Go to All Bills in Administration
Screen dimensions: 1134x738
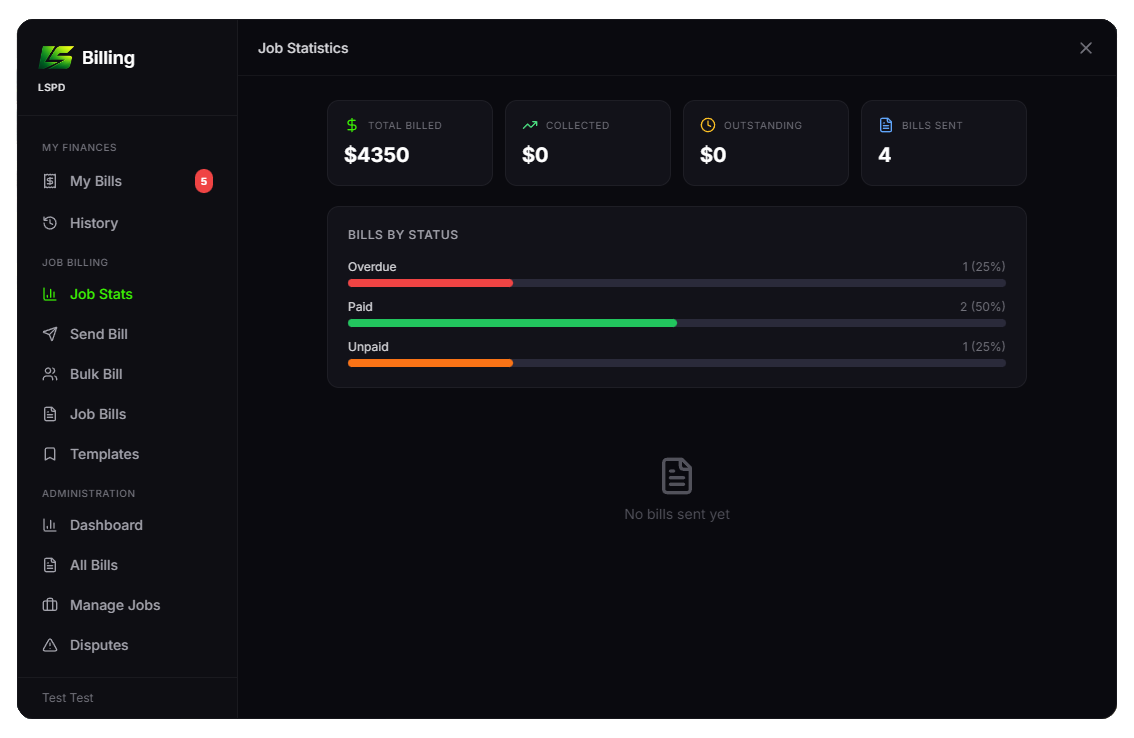pos(93,565)
